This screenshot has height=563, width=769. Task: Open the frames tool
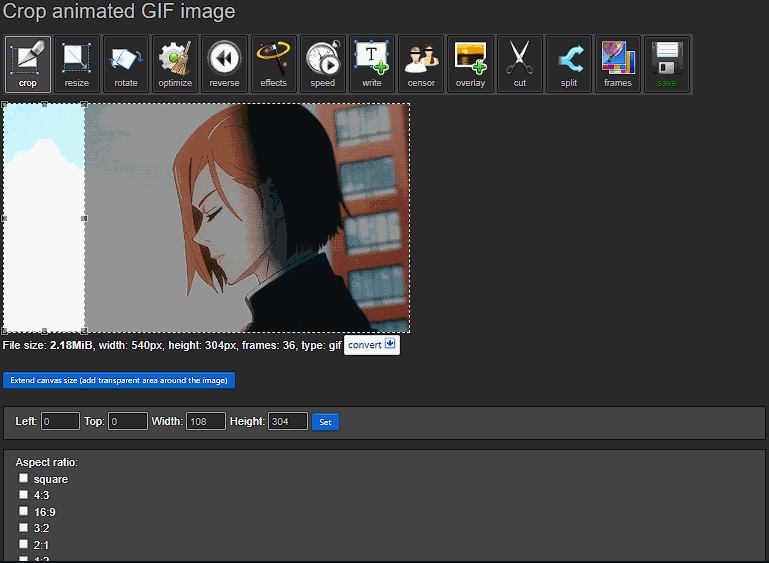point(618,64)
